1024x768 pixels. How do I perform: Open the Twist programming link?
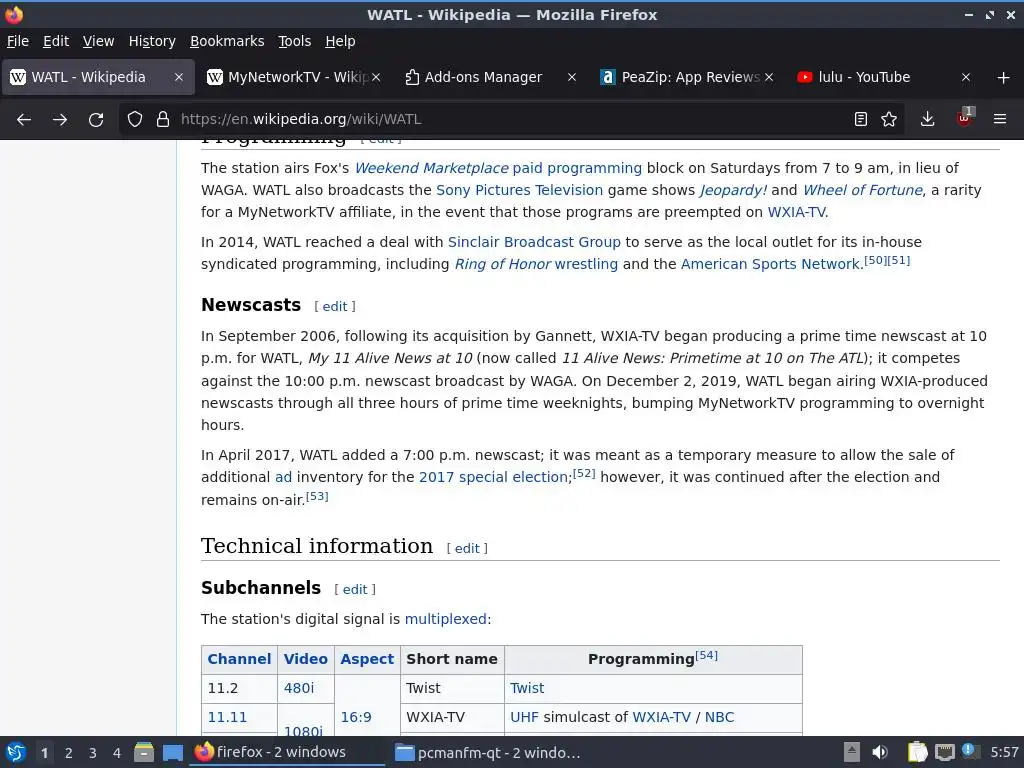tap(527, 688)
